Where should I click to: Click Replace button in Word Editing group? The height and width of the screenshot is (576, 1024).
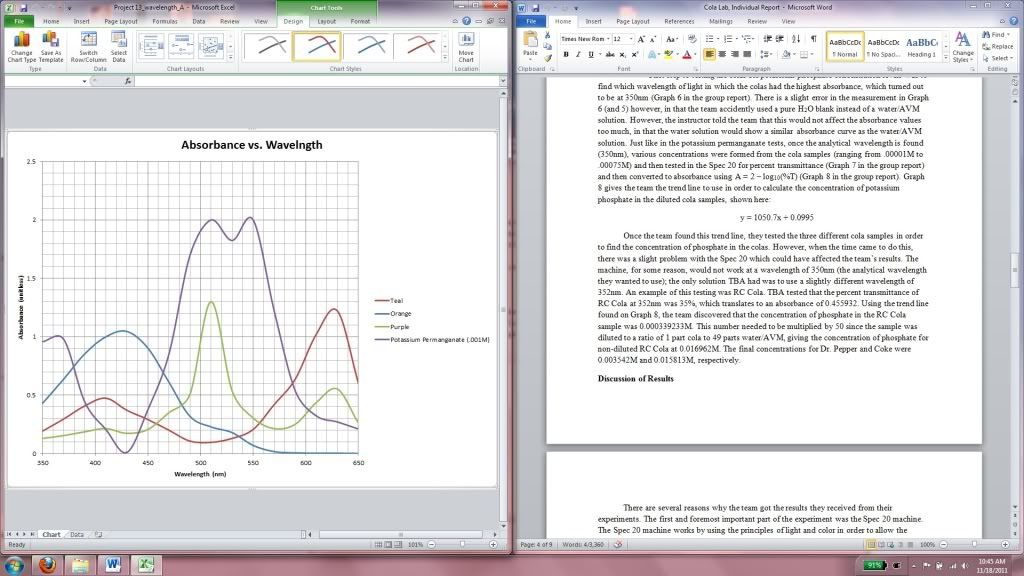998,46
